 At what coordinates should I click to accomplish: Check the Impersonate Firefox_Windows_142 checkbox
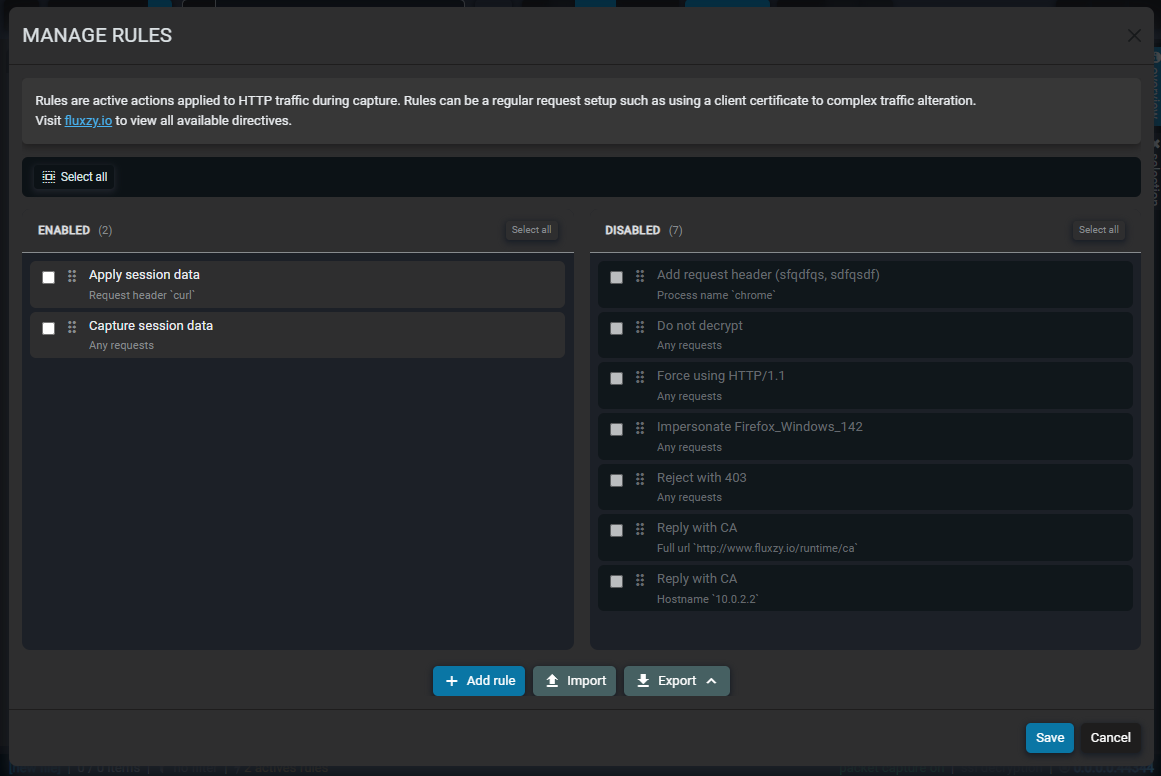616,429
